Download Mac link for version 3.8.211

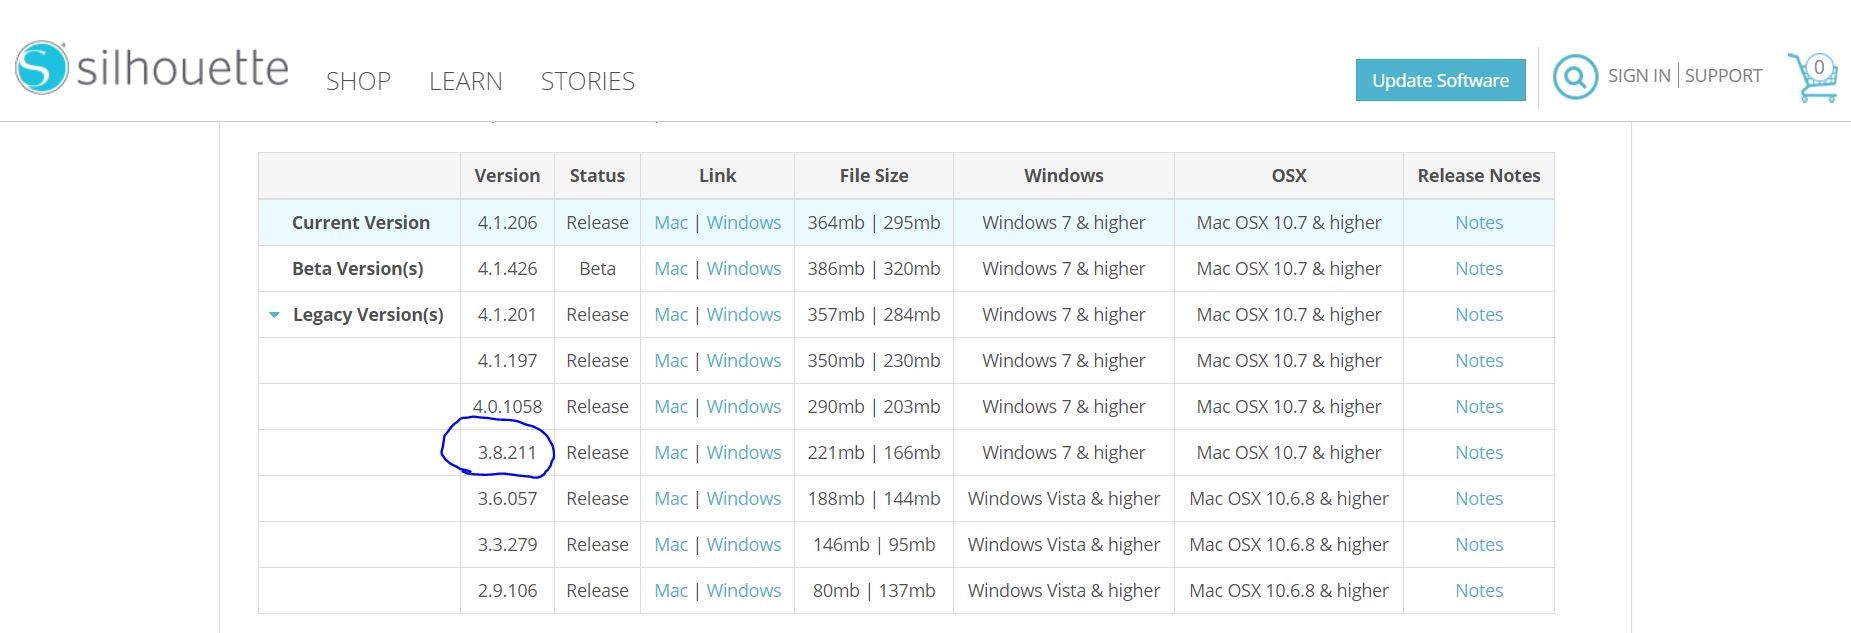pyautogui.click(x=671, y=453)
